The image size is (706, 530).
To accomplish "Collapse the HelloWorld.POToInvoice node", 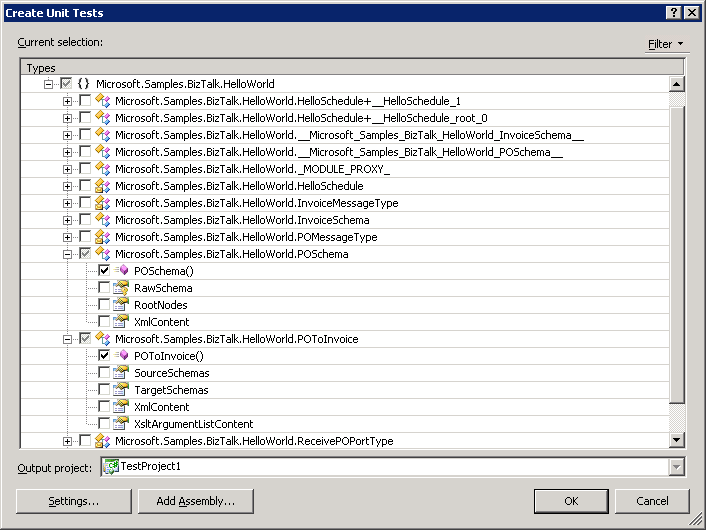I will pos(67,339).
